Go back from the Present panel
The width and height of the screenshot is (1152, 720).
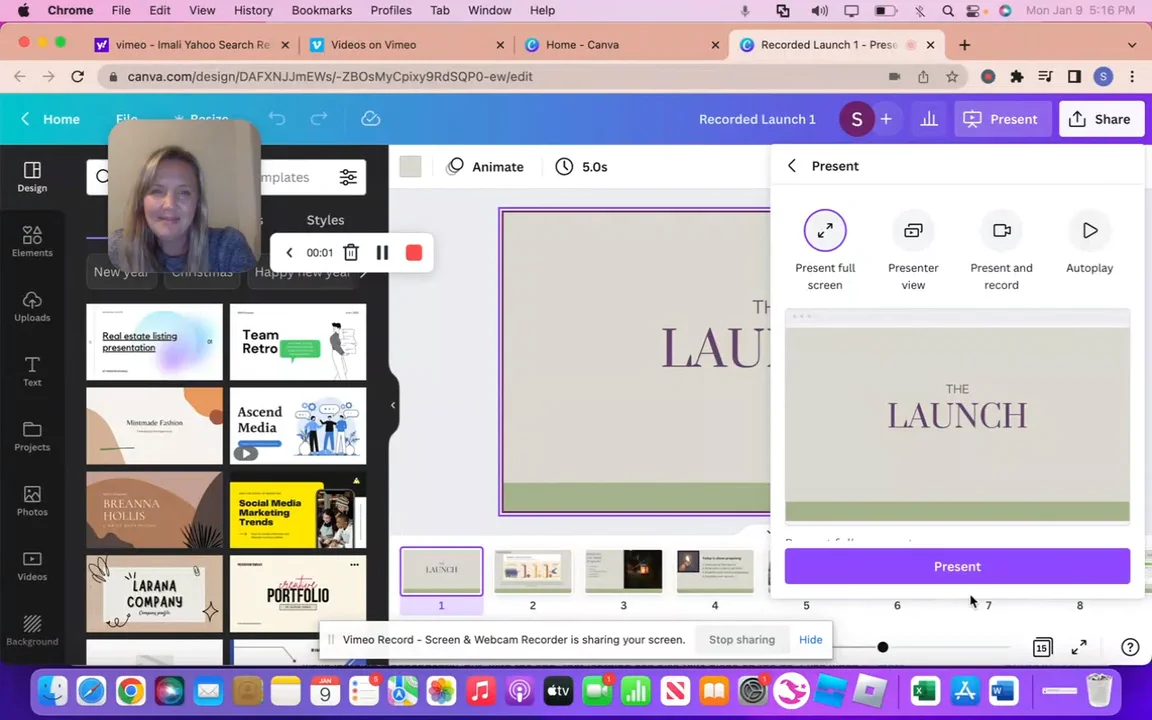pyautogui.click(x=792, y=166)
